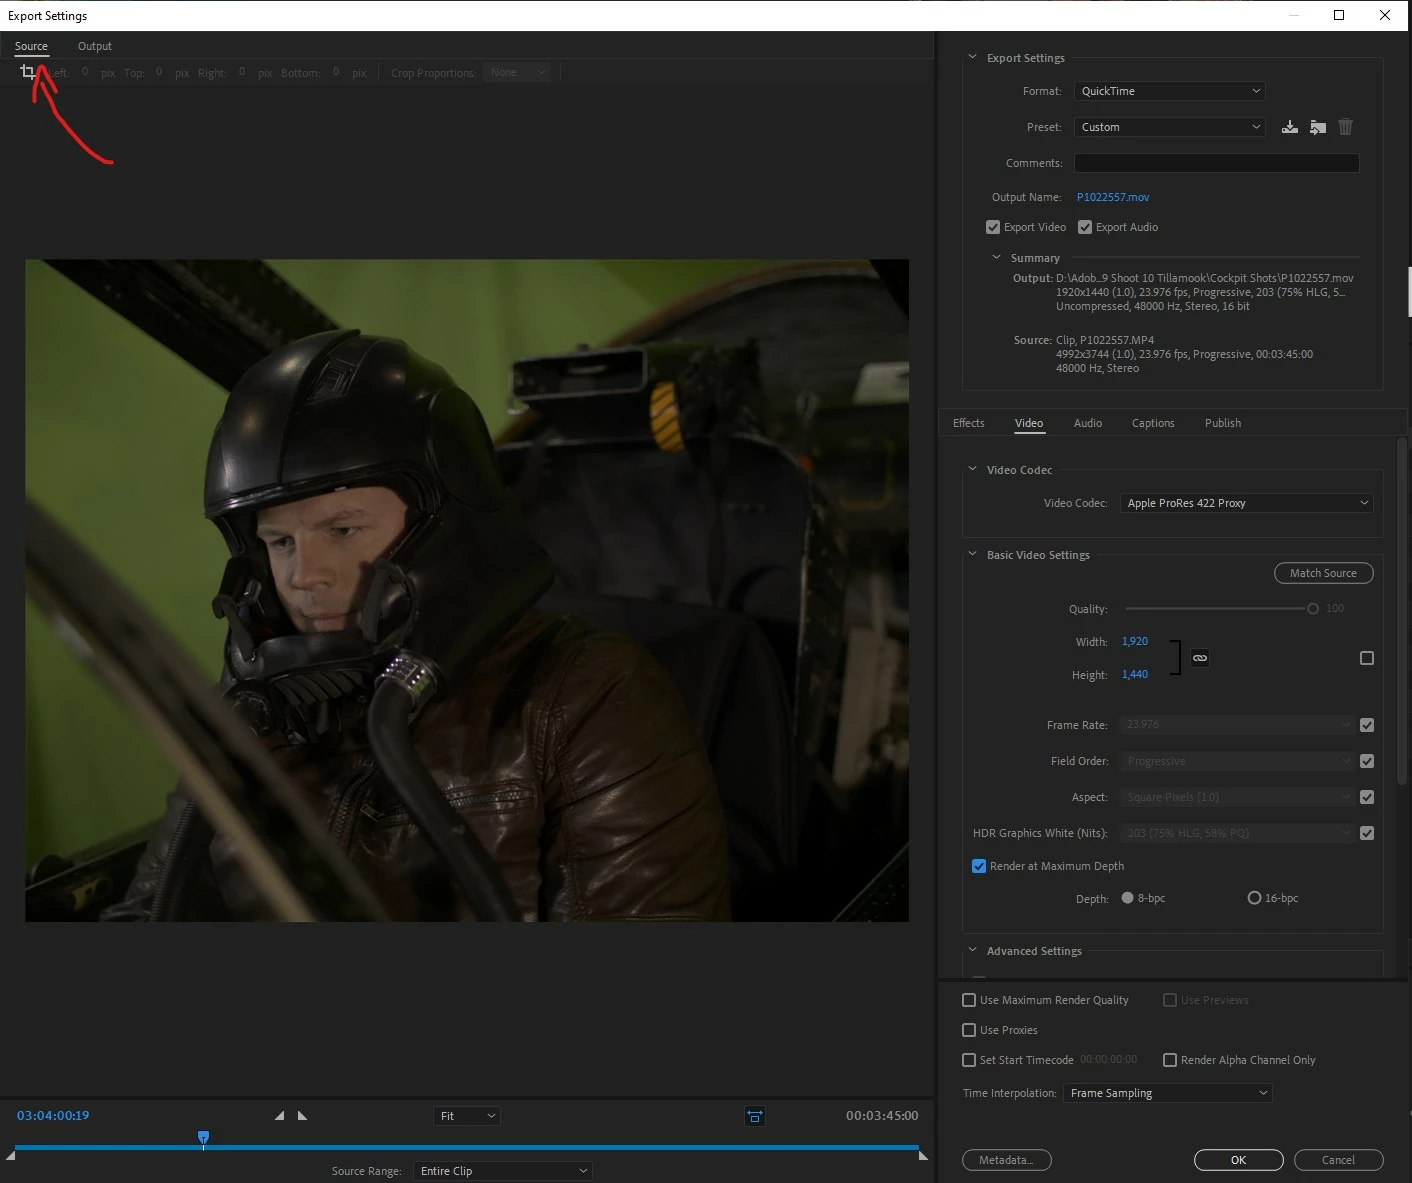Image resolution: width=1412 pixels, height=1183 pixels.
Task: Open the Format dropdown showing QuickTime
Action: click(1169, 91)
